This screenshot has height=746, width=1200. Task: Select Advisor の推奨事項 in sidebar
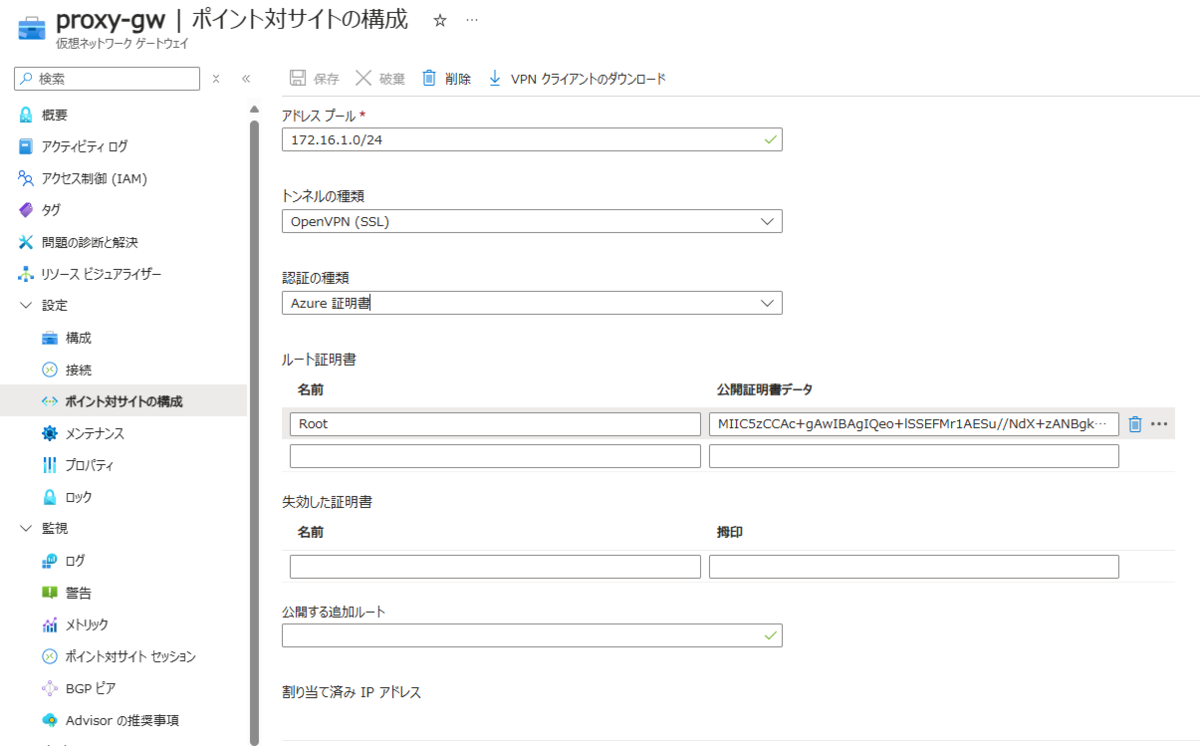[124, 720]
